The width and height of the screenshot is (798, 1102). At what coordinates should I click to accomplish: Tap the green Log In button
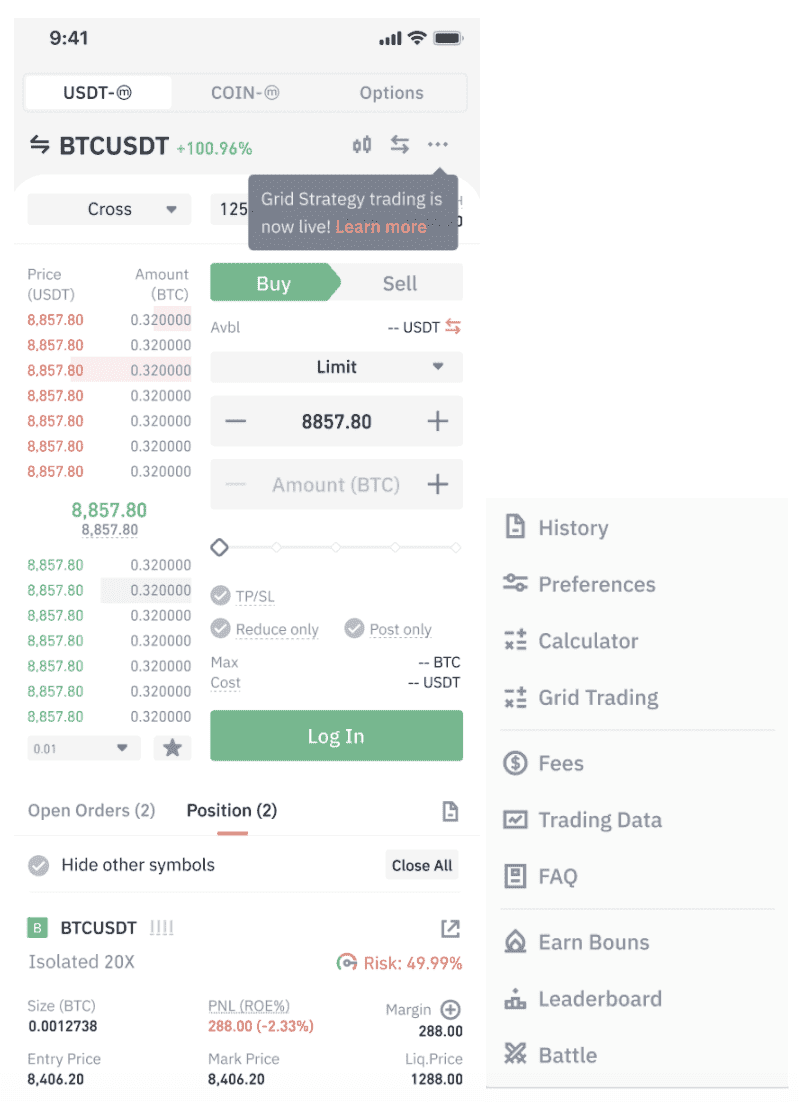coord(336,736)
